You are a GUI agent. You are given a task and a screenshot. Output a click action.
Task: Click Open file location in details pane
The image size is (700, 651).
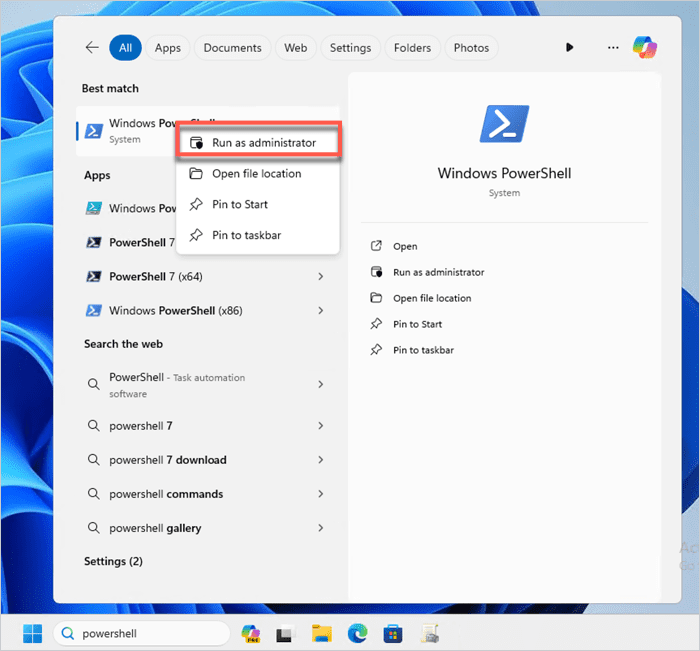point(432,298)
